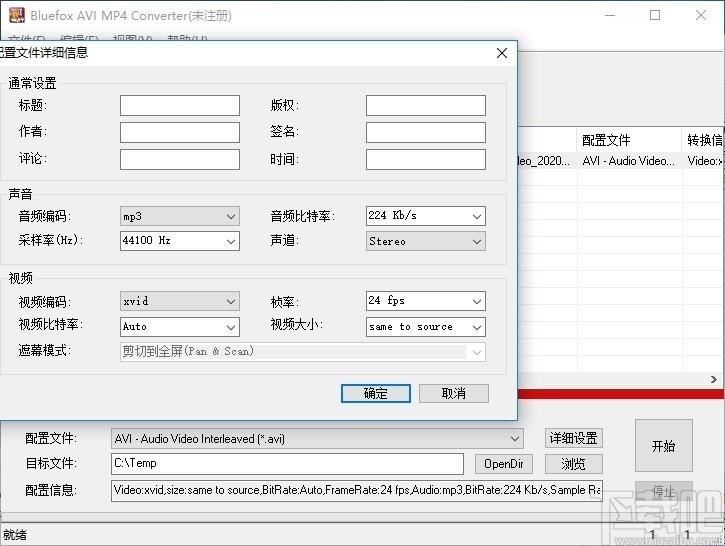Click the 版权 copyright input field

pos(426,105)
